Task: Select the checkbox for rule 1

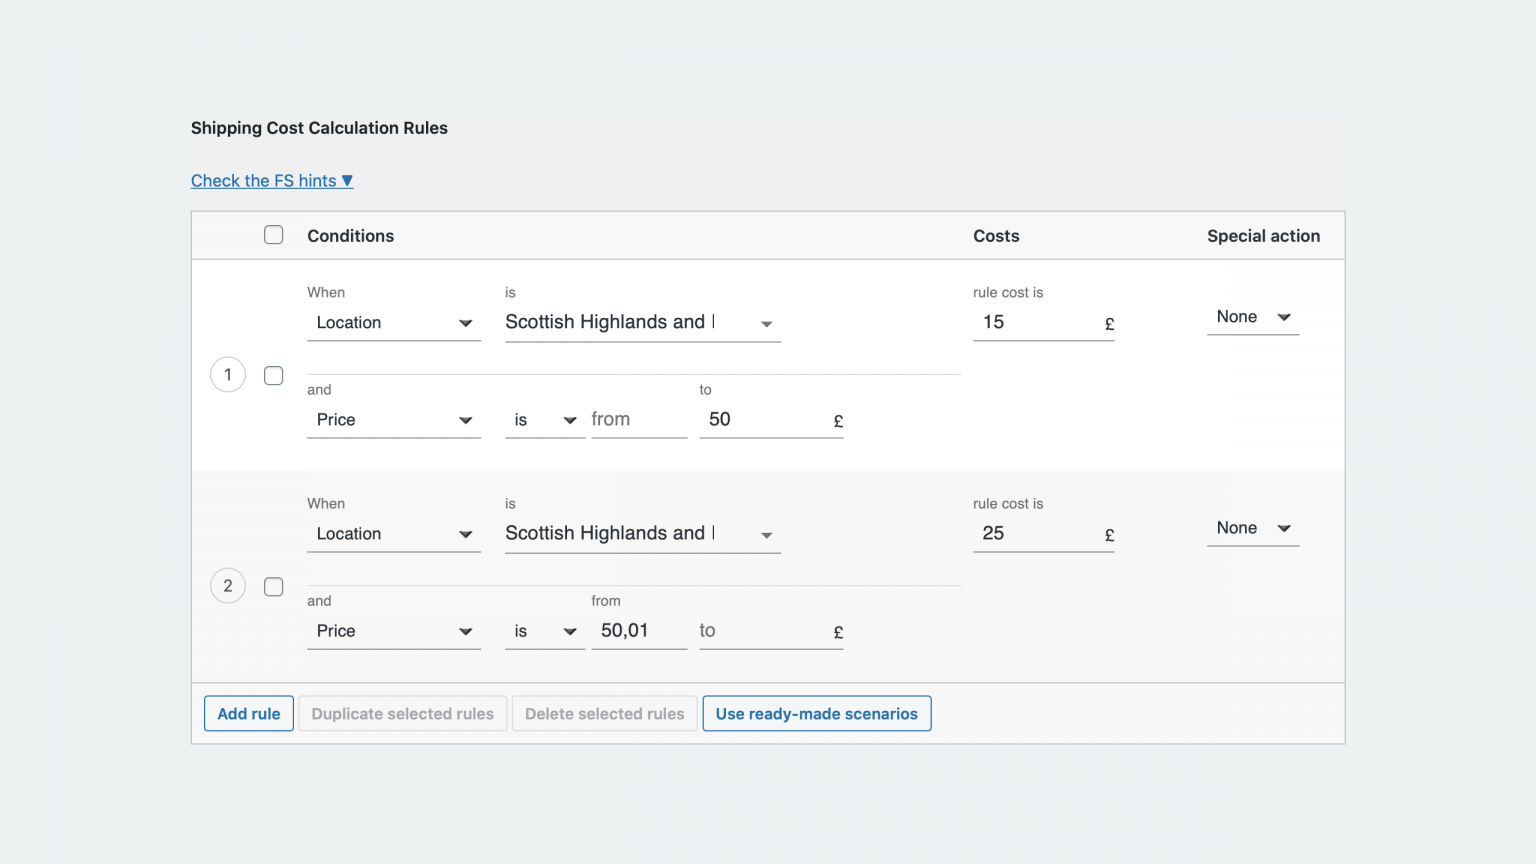Action: 273,375
